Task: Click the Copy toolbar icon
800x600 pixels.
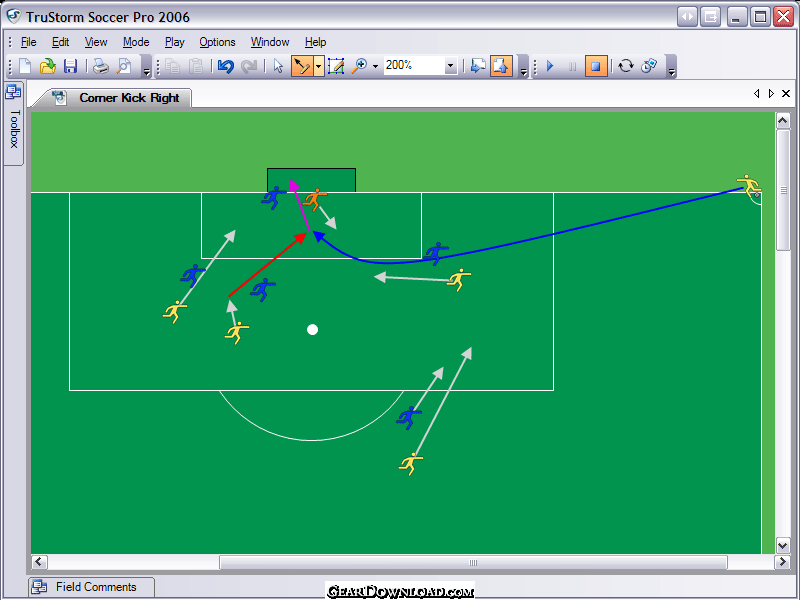Action: click(172, 66)
